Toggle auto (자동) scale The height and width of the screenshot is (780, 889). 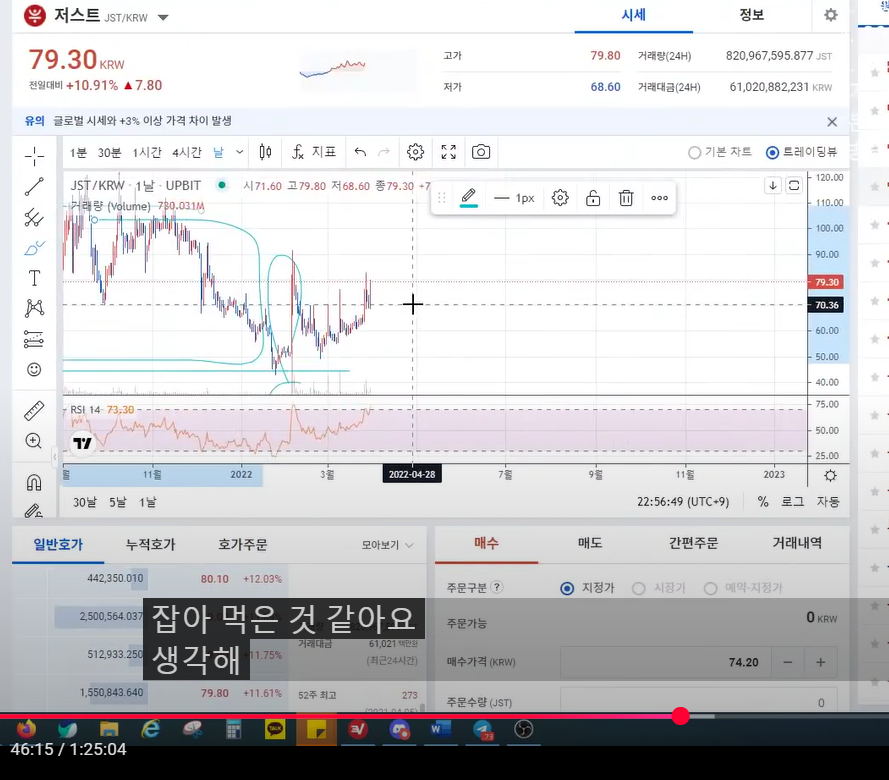pyautogui.click(x=828, y=502)
